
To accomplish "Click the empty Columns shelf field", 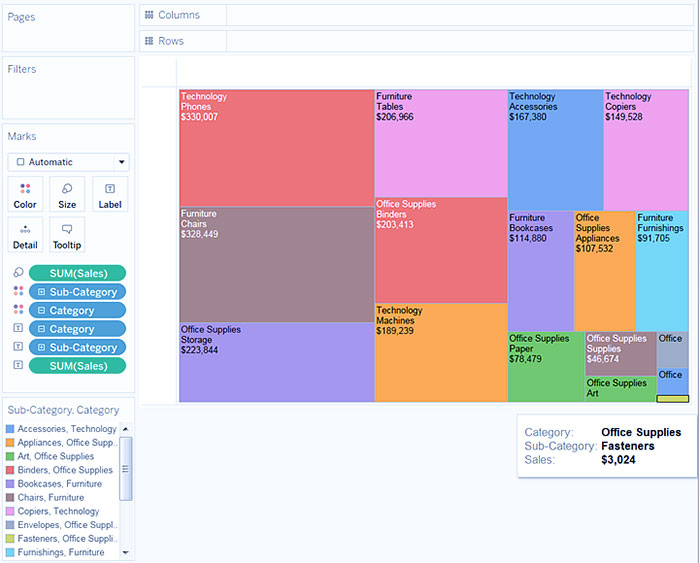I will (459, 15).
